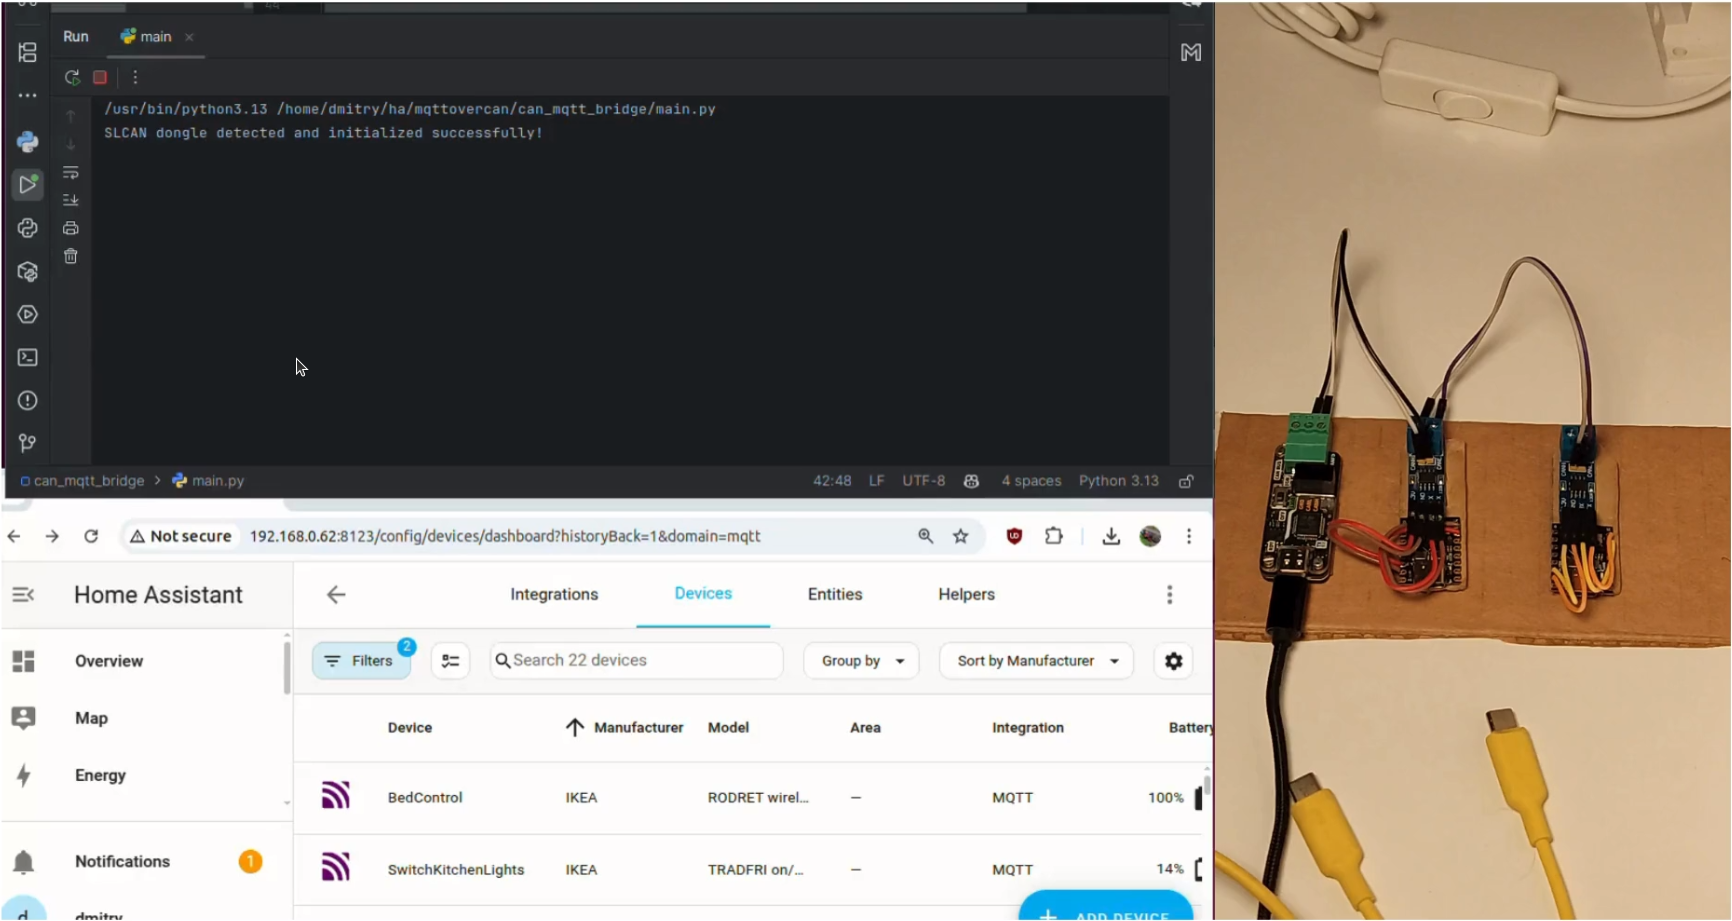Click the Not secure site indicator
This screenshot has width=1732, height=921.
181,536
